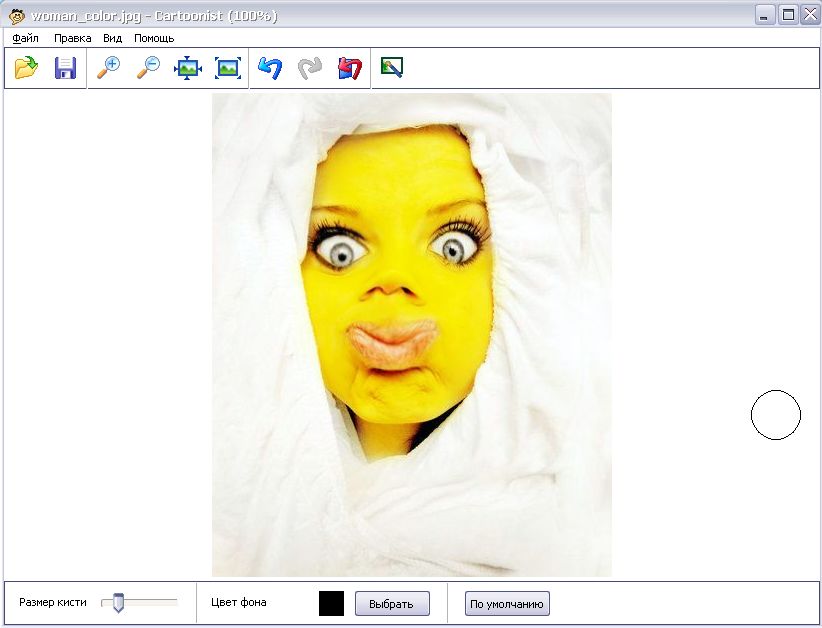Zoom in using the magnifier plus icon
The width and height of the screenshot is (822, 628).
tap(107, 68)
